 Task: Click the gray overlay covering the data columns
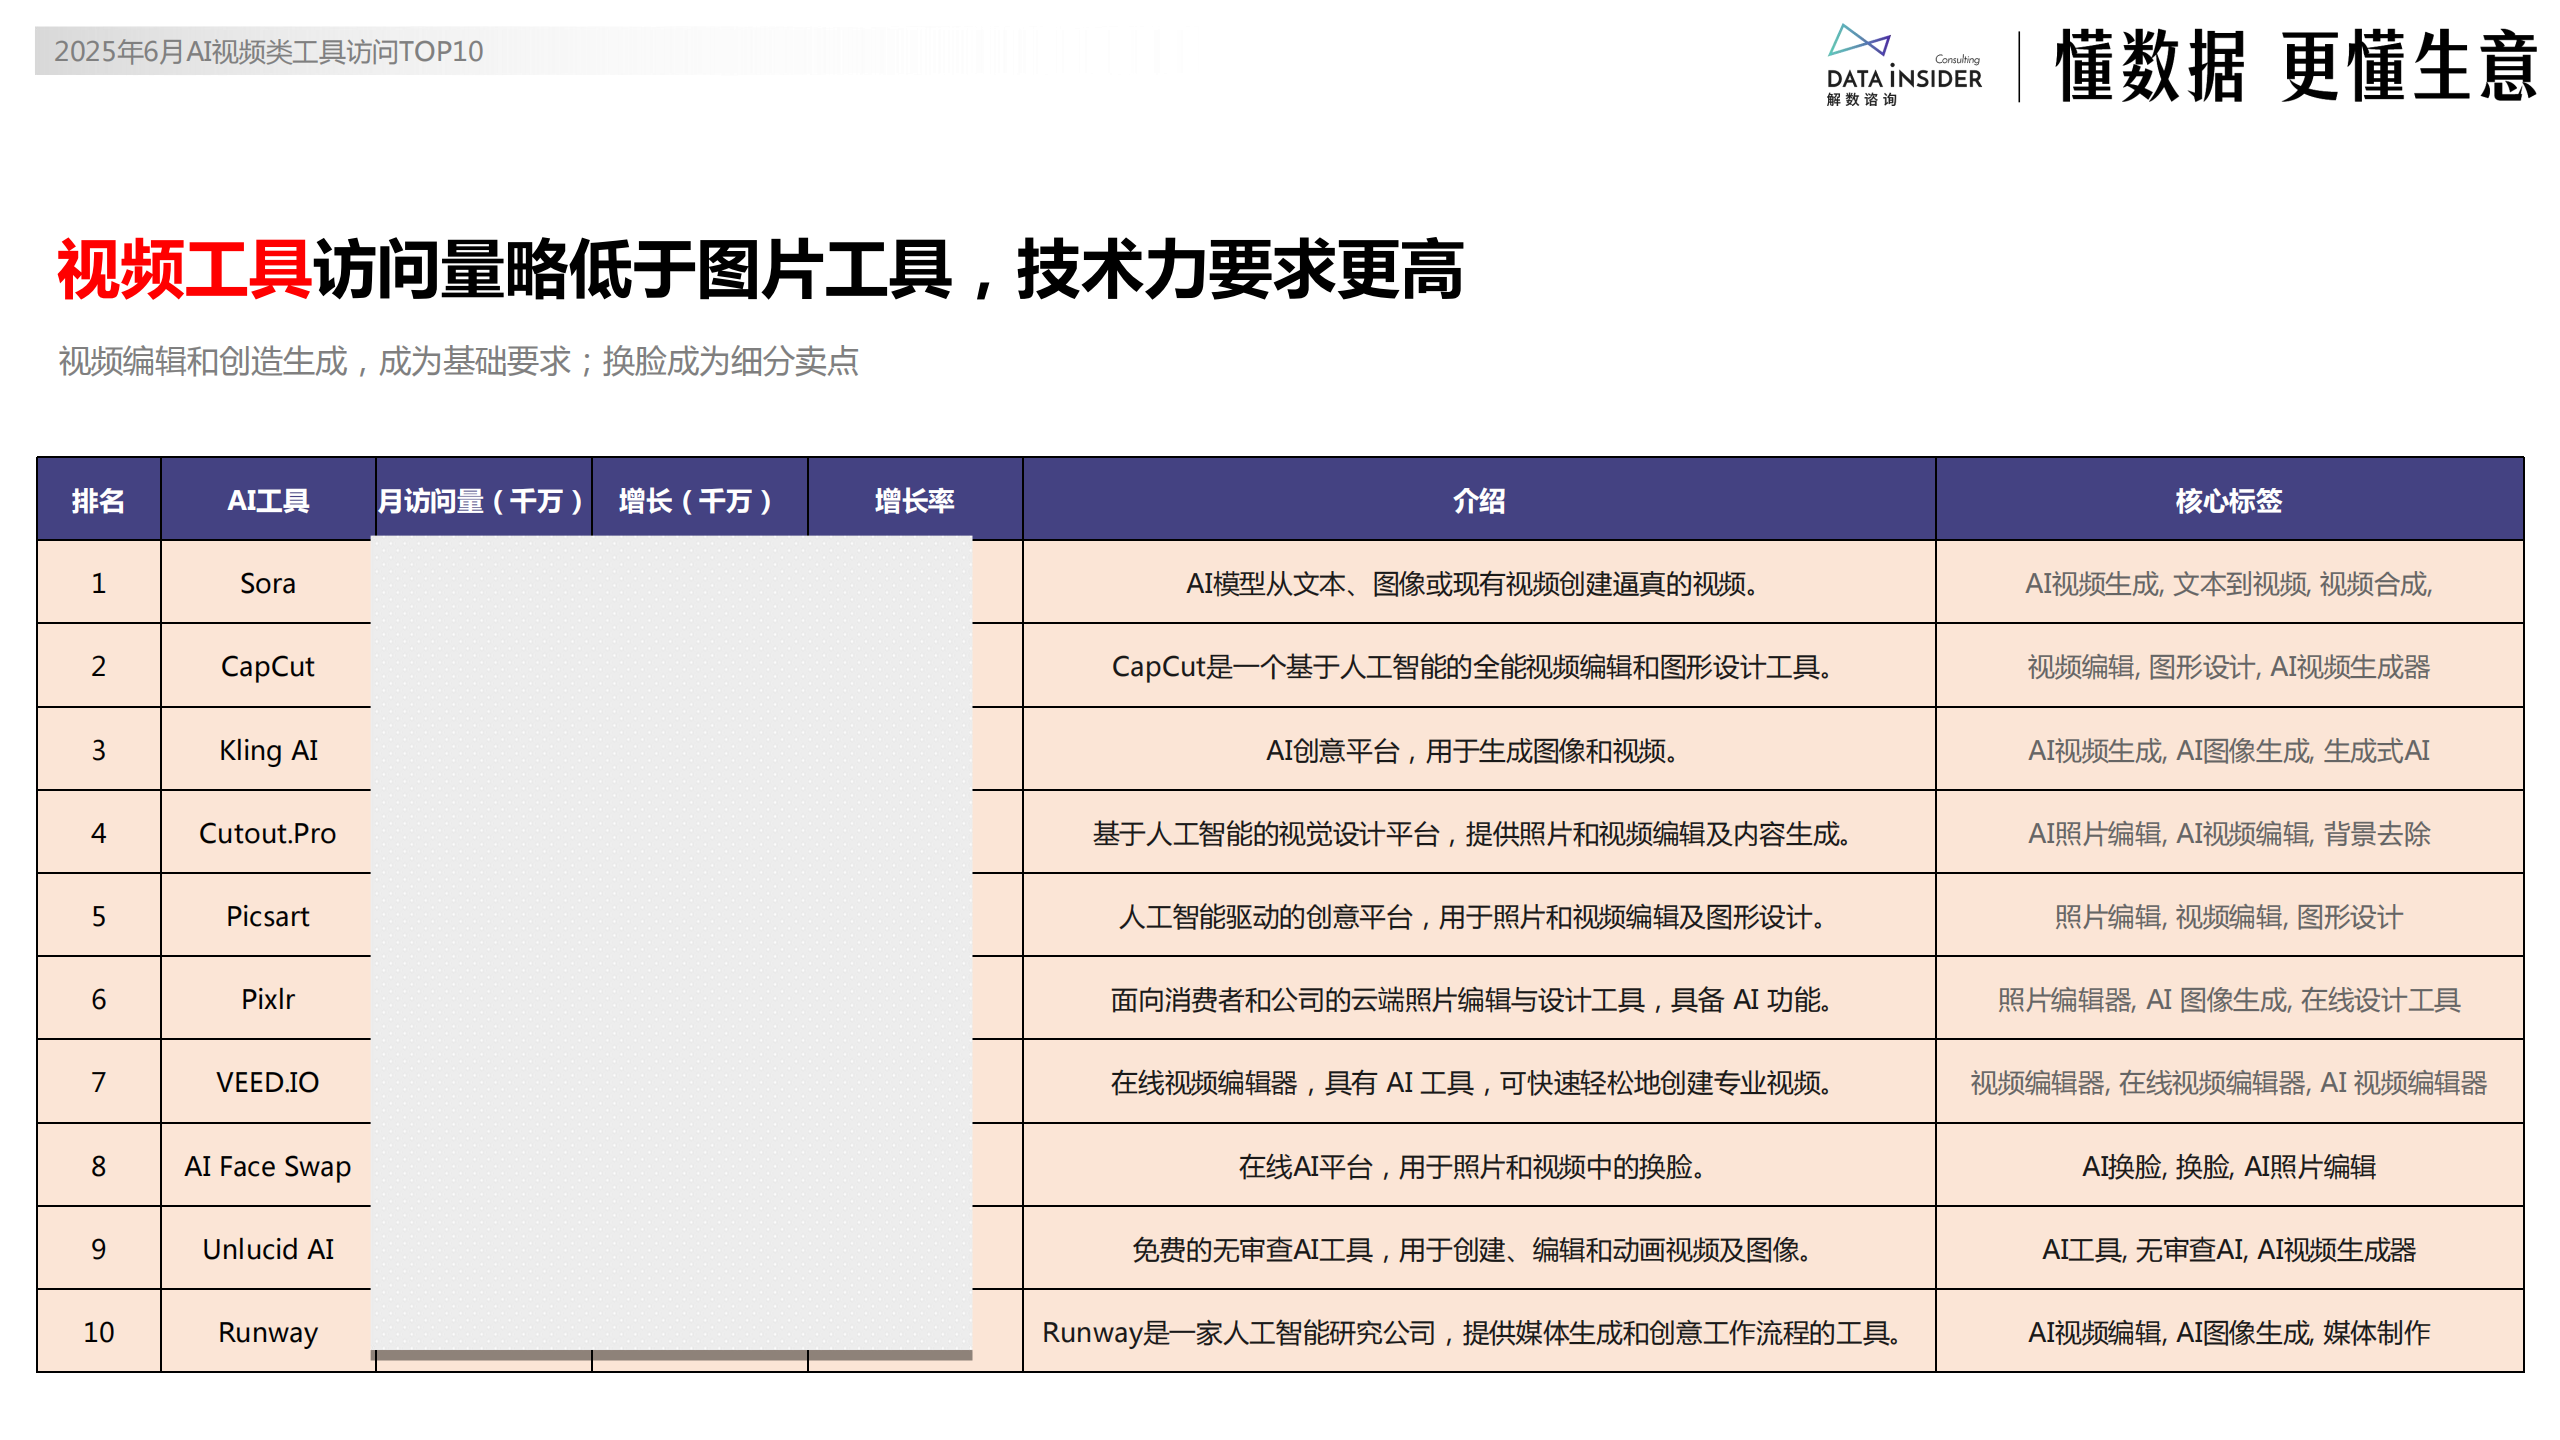(671, 943)
